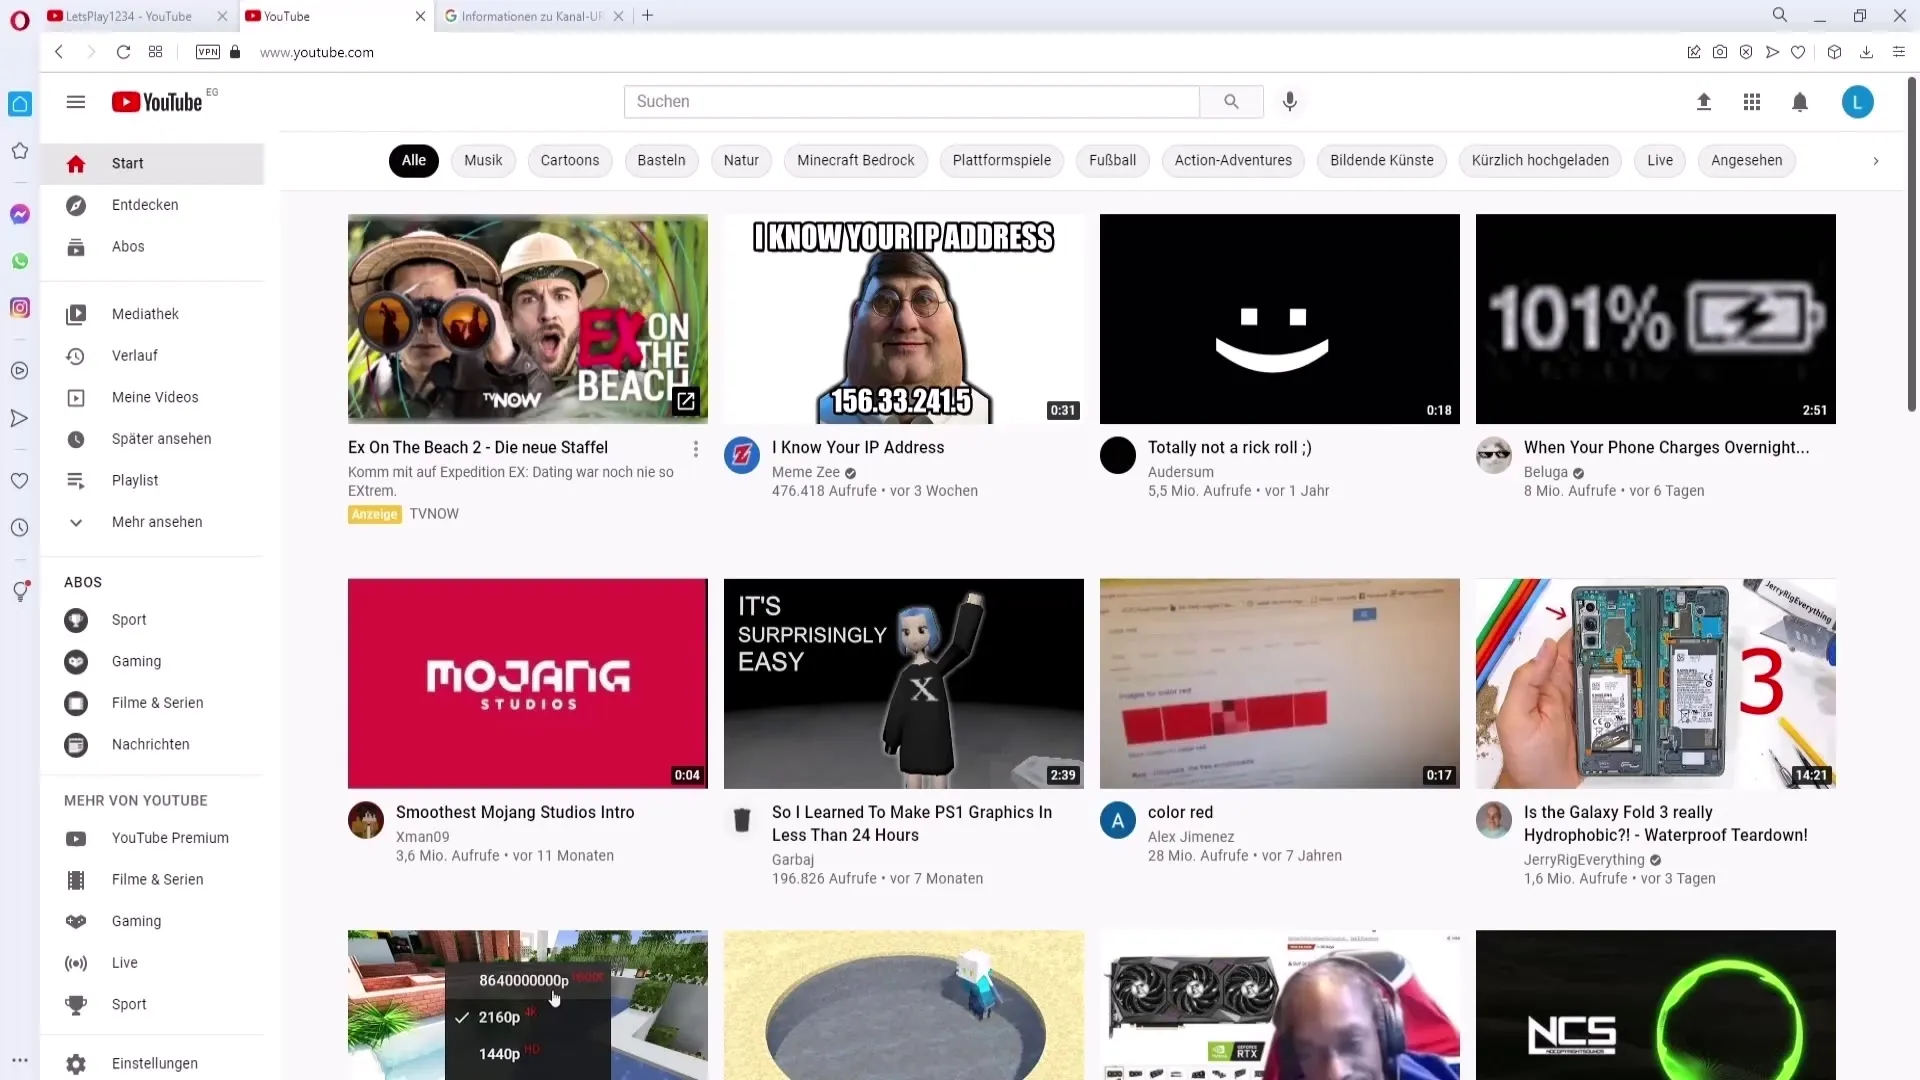The height and width of the screenshot is (1080, 1920).
Task: Add page to favorites heart icon
Action: pos(1798,52)
